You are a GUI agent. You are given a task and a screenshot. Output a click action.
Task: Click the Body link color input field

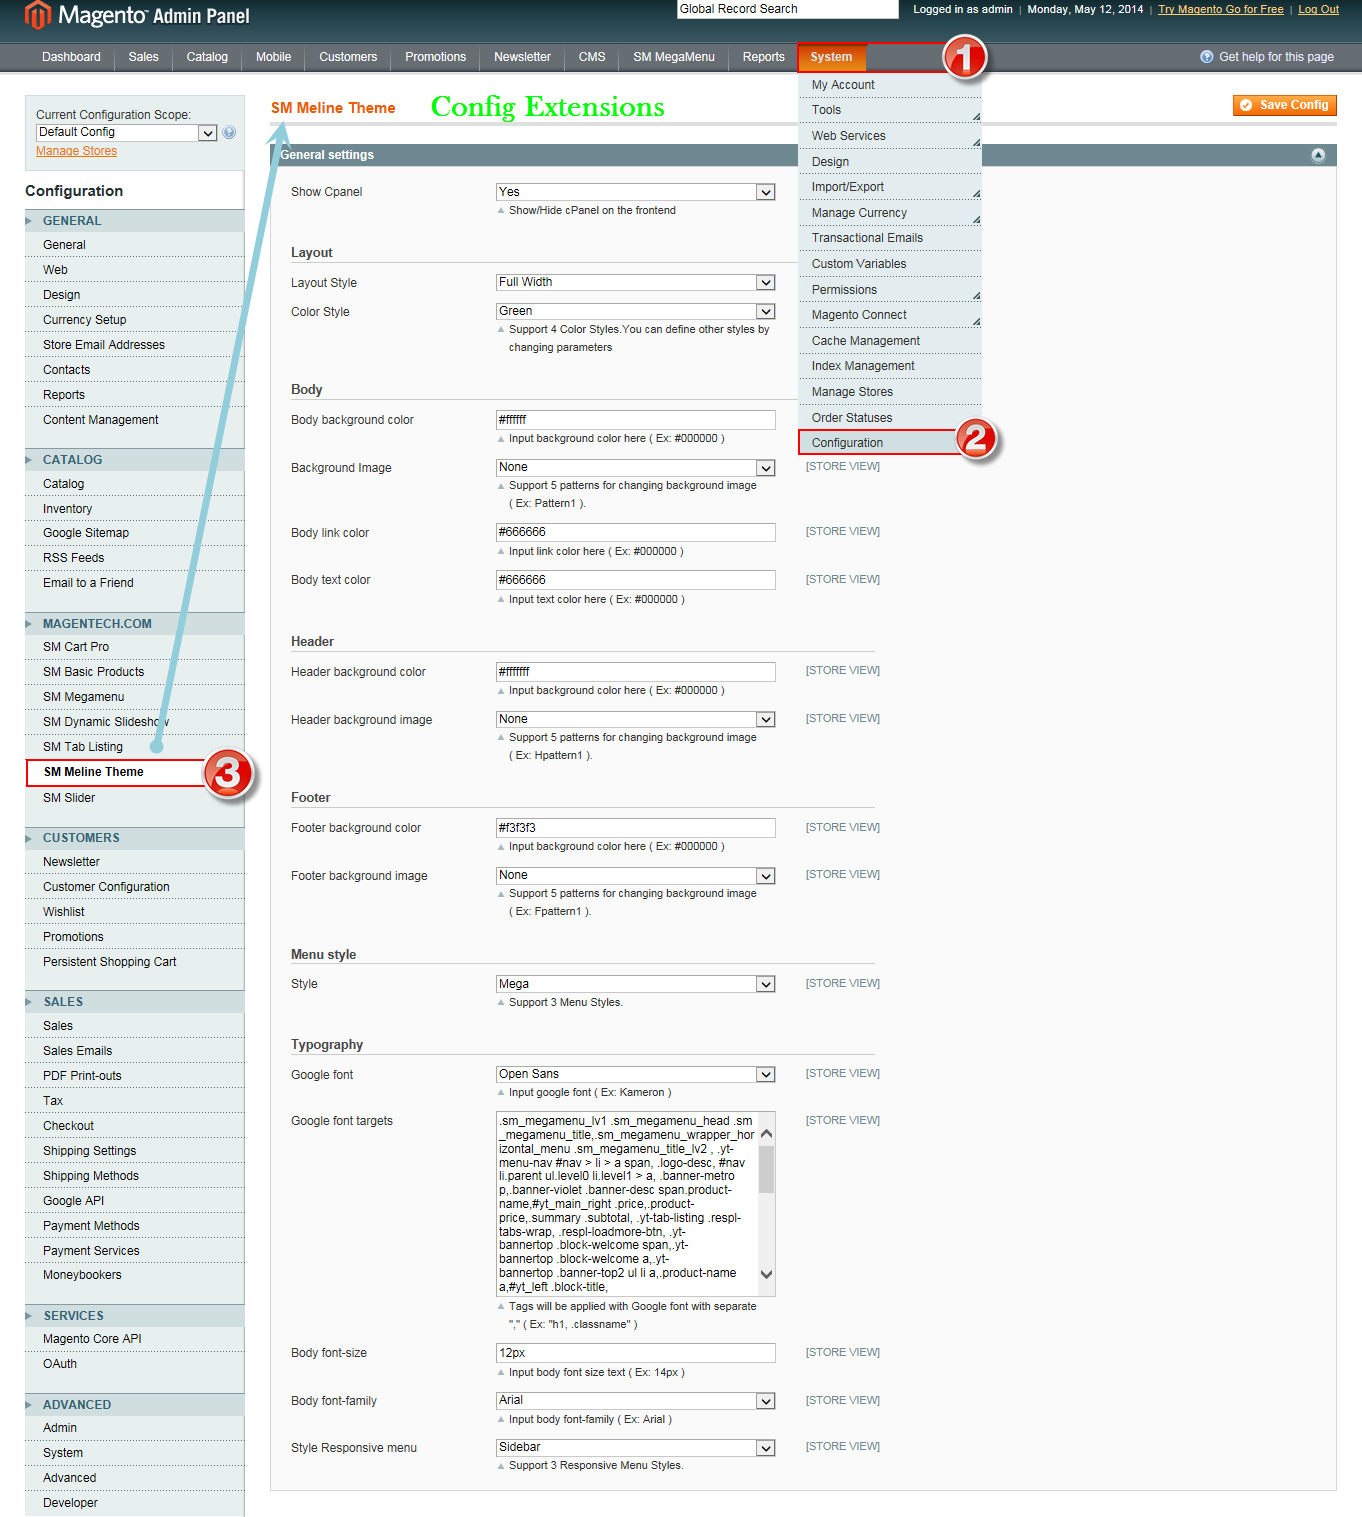tap(636, 533)
